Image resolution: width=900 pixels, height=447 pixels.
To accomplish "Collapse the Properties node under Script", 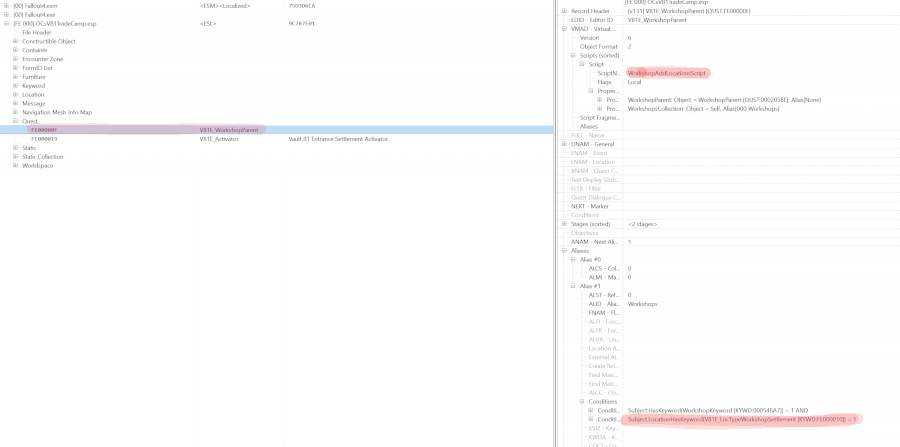I will pyautogui.click(x=591, y=91).
